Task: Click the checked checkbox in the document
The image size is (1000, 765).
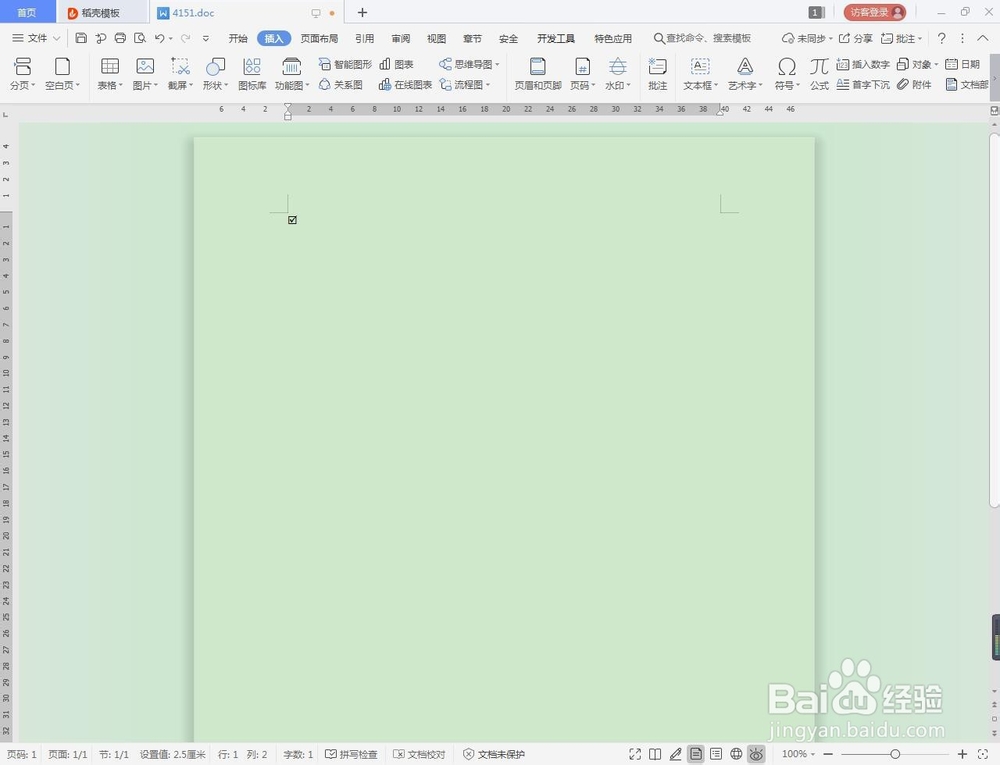Action: (x=291, y=219)
